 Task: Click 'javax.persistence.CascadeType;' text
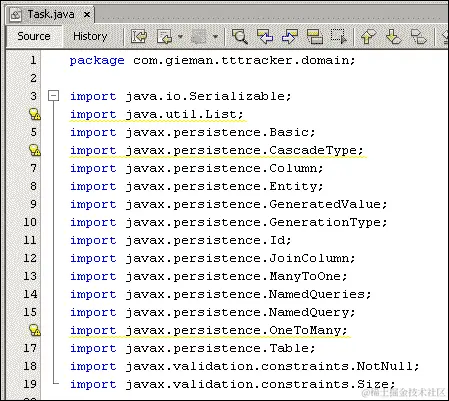(244, 150)
